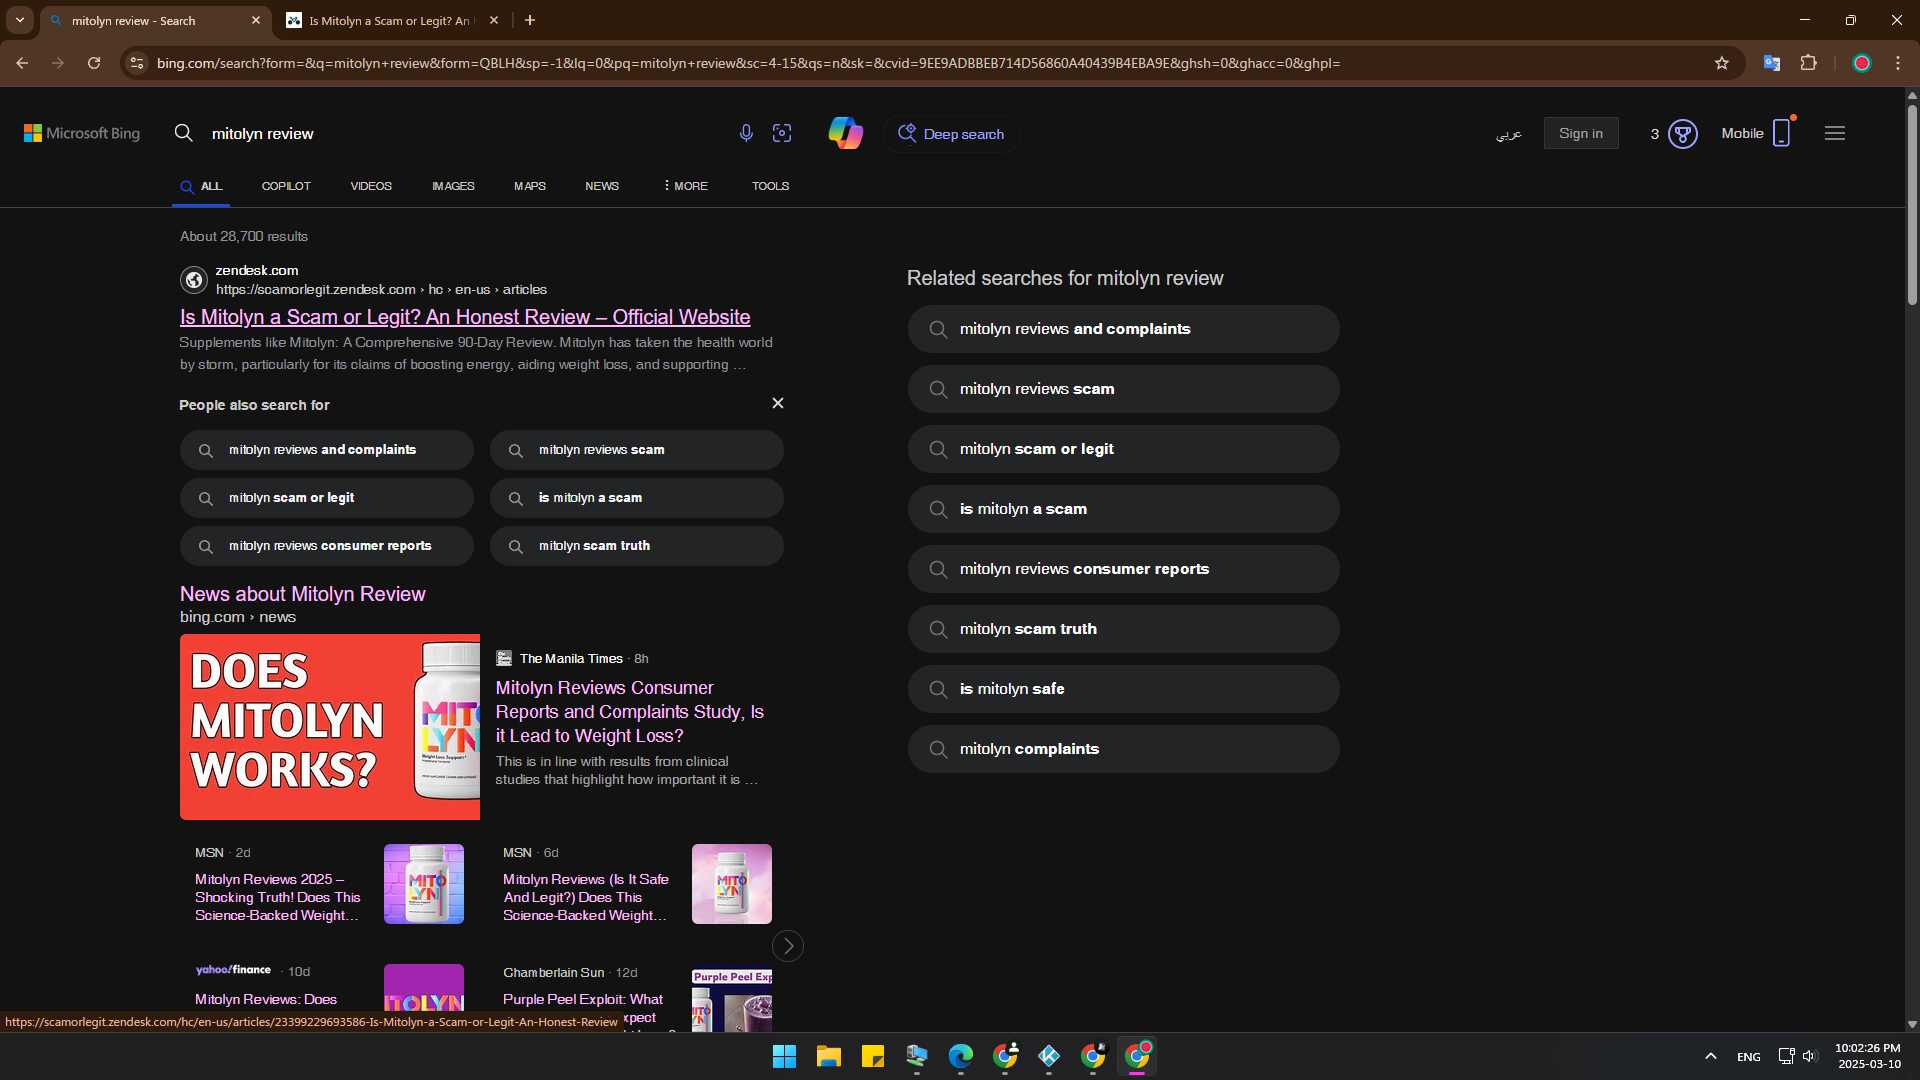Screen dimensions: 1920x1080
Task: View site information icon in address bar
Action: pos(137,63)
